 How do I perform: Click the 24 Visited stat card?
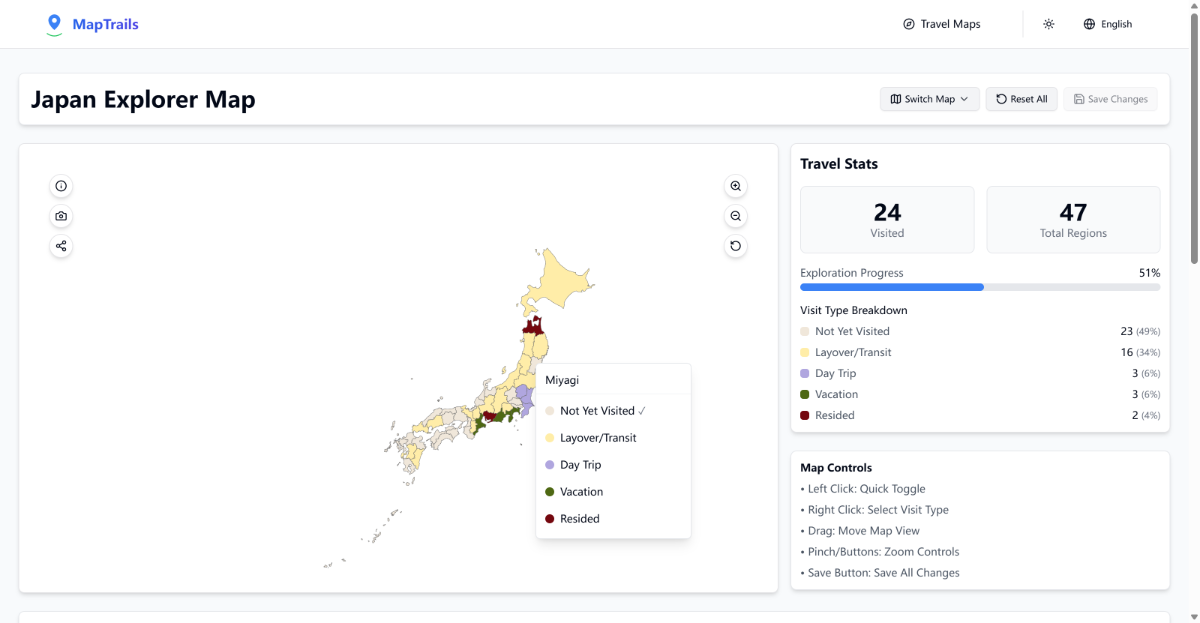click(x=887, y=220)
